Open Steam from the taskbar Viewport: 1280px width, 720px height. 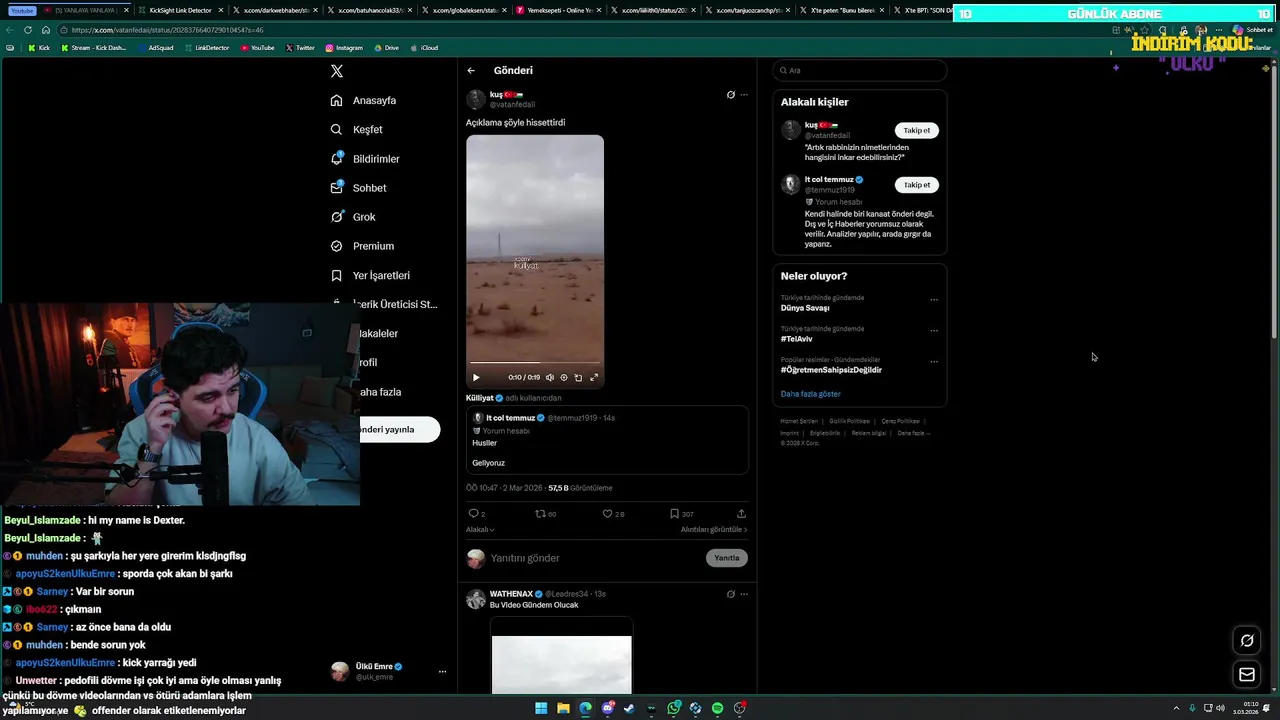pyautogui.click(x=629, y=708)
